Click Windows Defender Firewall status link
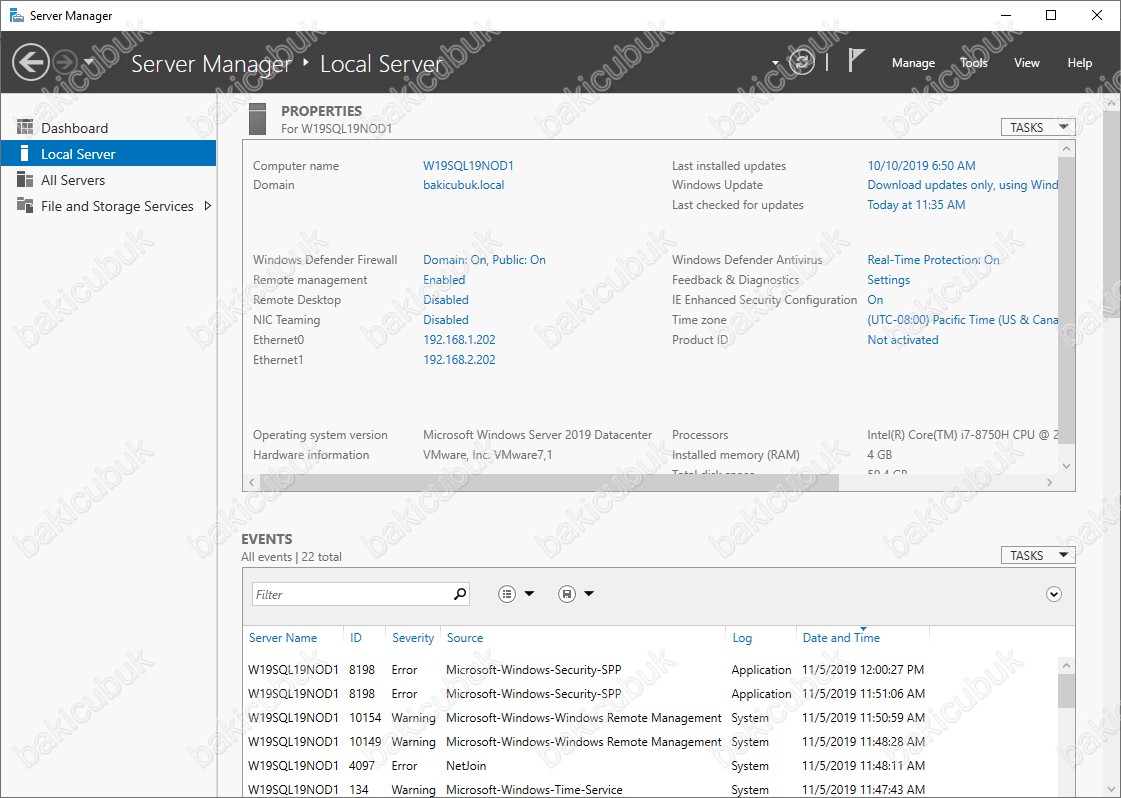The image size is (1121, 798). pyautogui.click(x=484, y=260)
